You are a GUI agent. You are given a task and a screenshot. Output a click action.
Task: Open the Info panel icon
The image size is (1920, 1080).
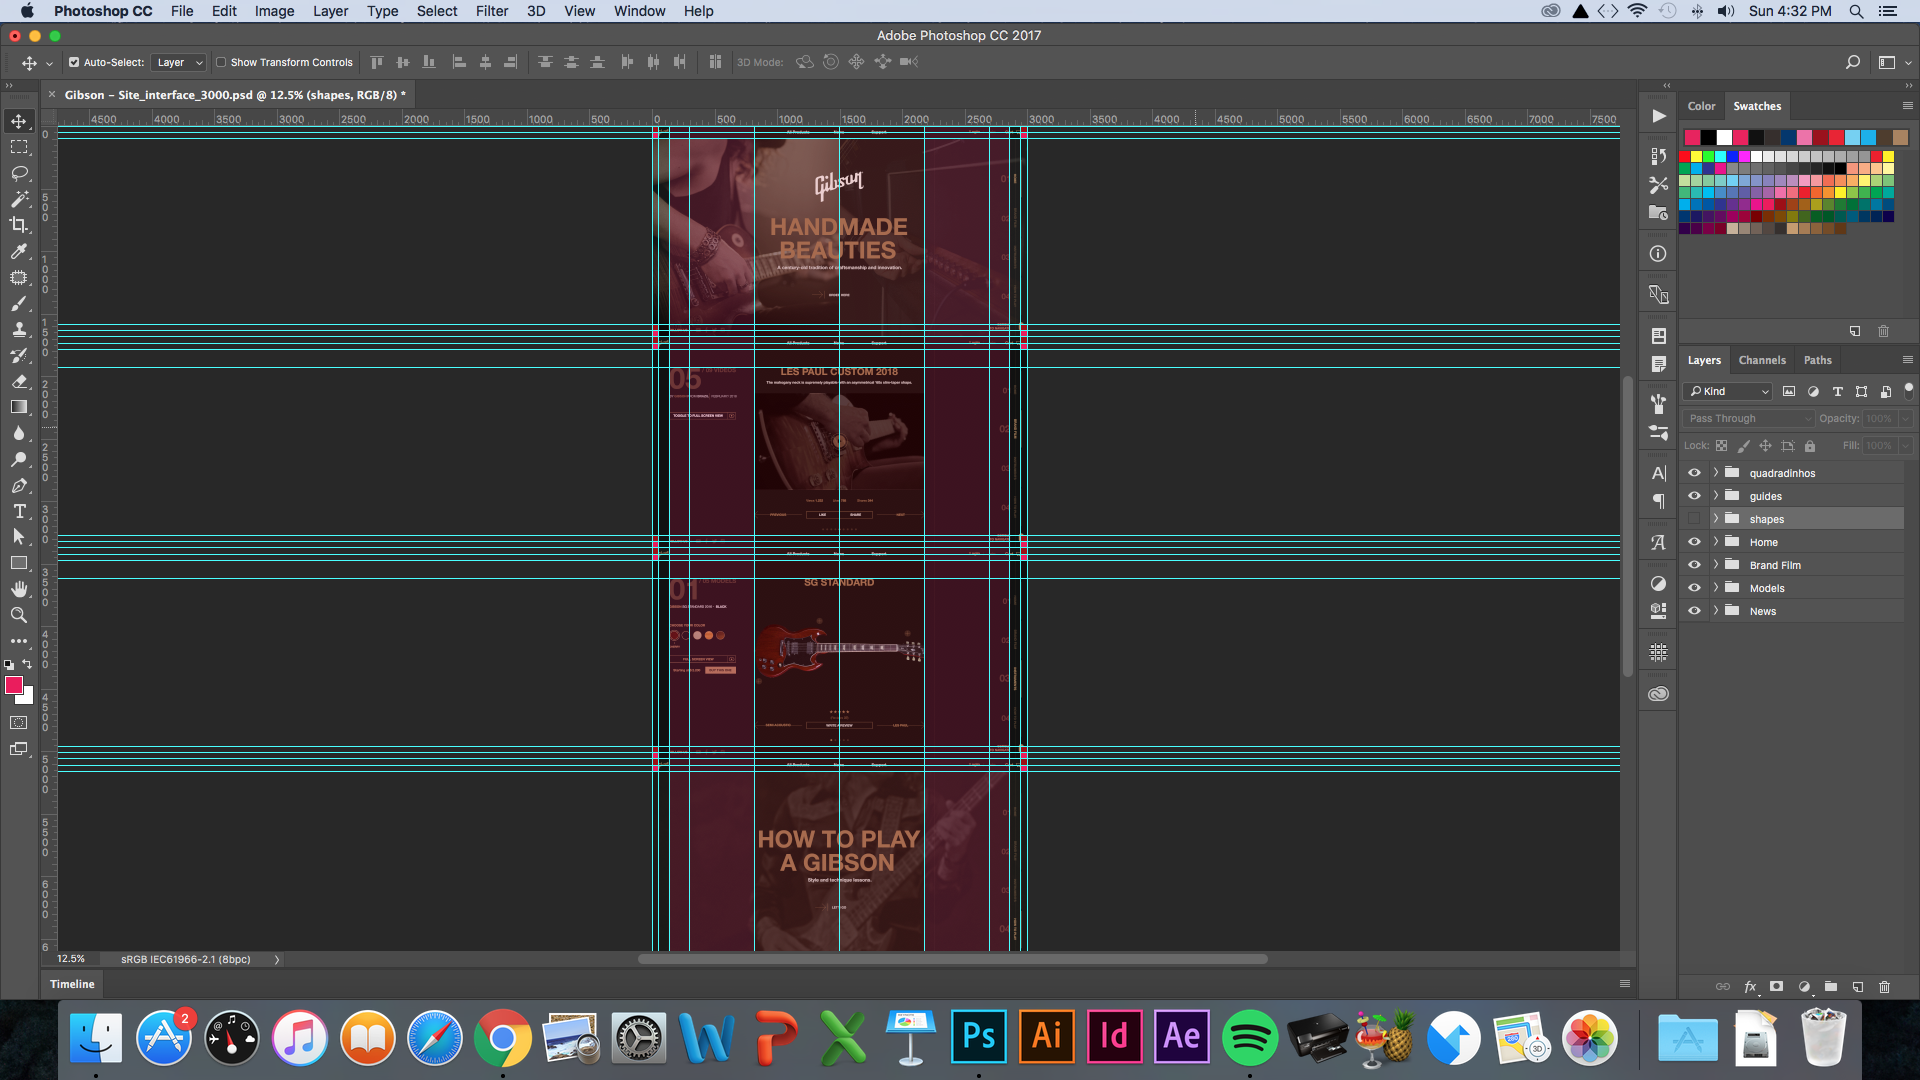1658,254
